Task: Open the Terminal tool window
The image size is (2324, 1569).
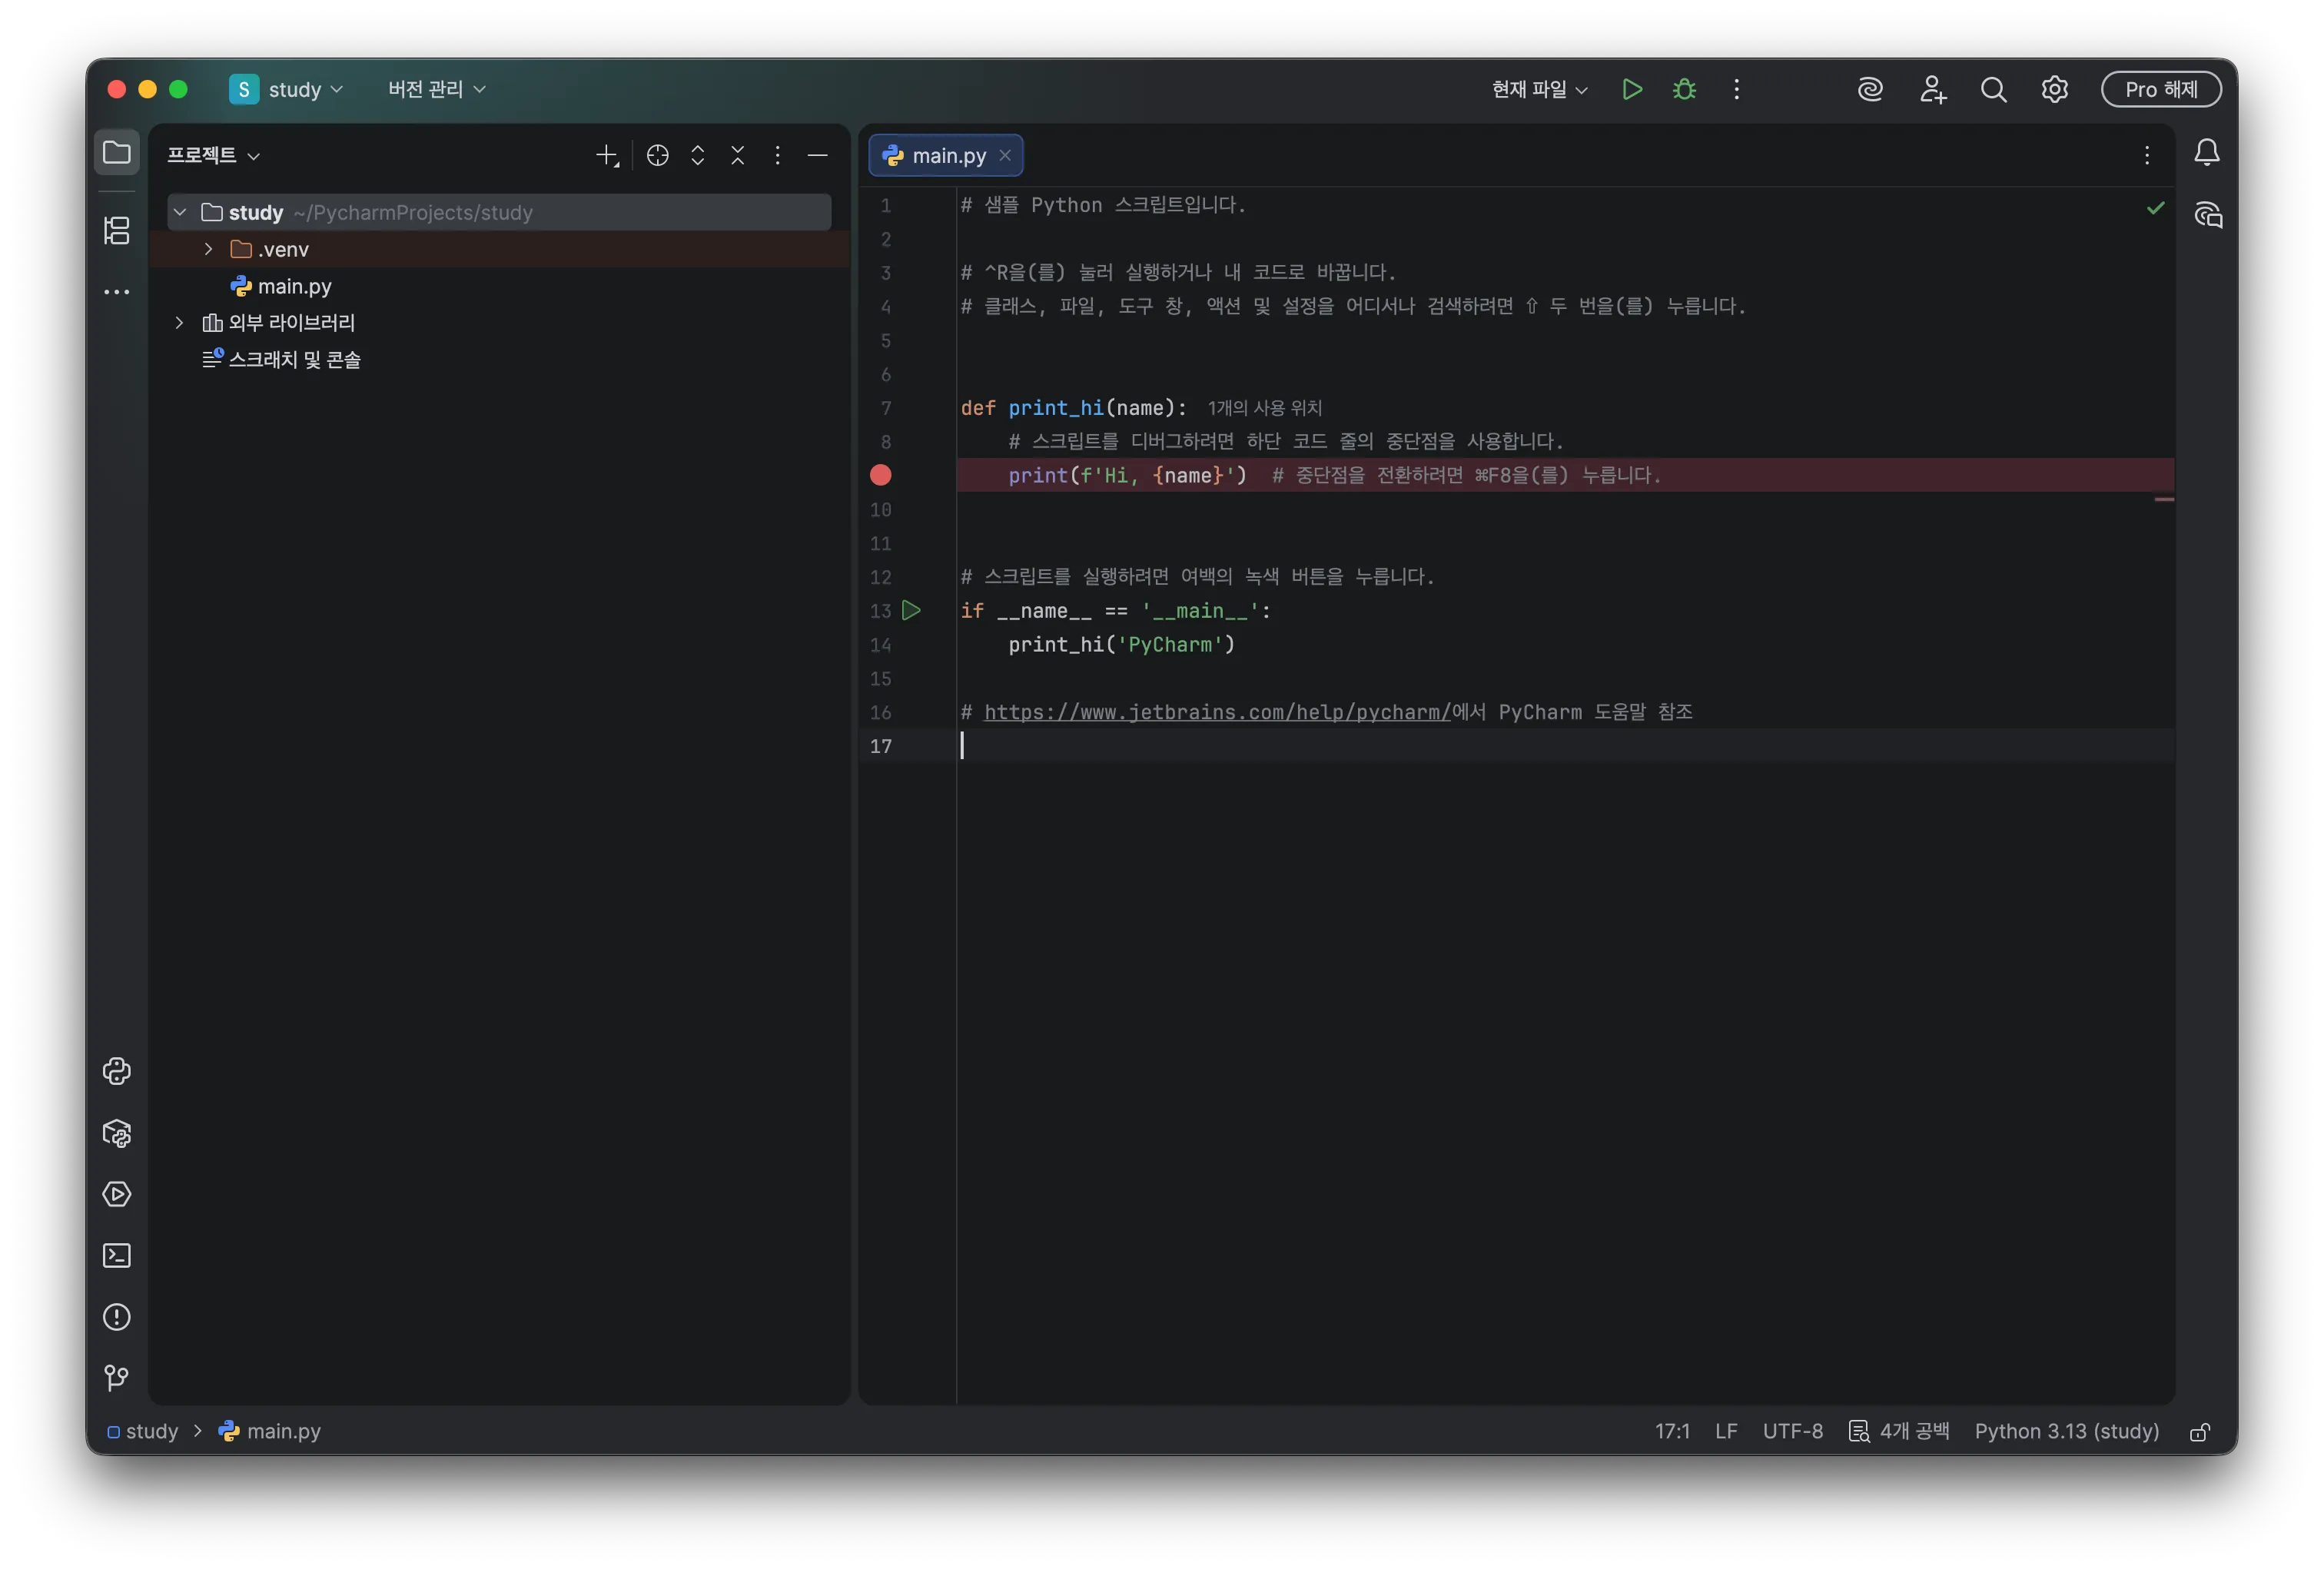Action: 117,1255
